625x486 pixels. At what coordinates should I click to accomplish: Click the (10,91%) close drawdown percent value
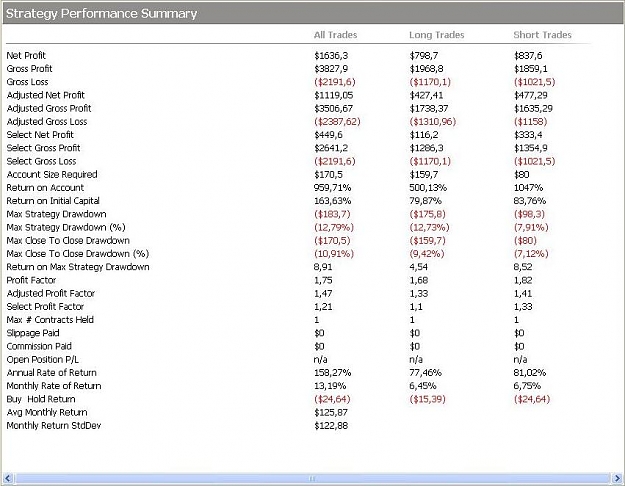coord(334,254)
